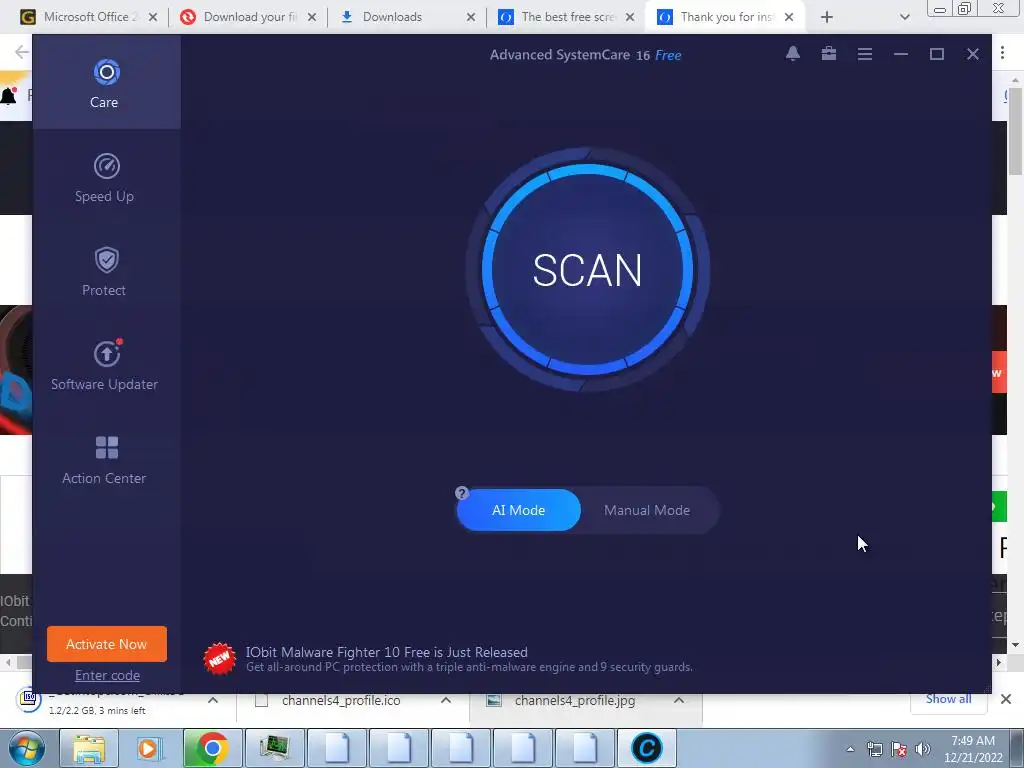
Task: Go back in Chrome browser
Action: (x=21, y=52)
